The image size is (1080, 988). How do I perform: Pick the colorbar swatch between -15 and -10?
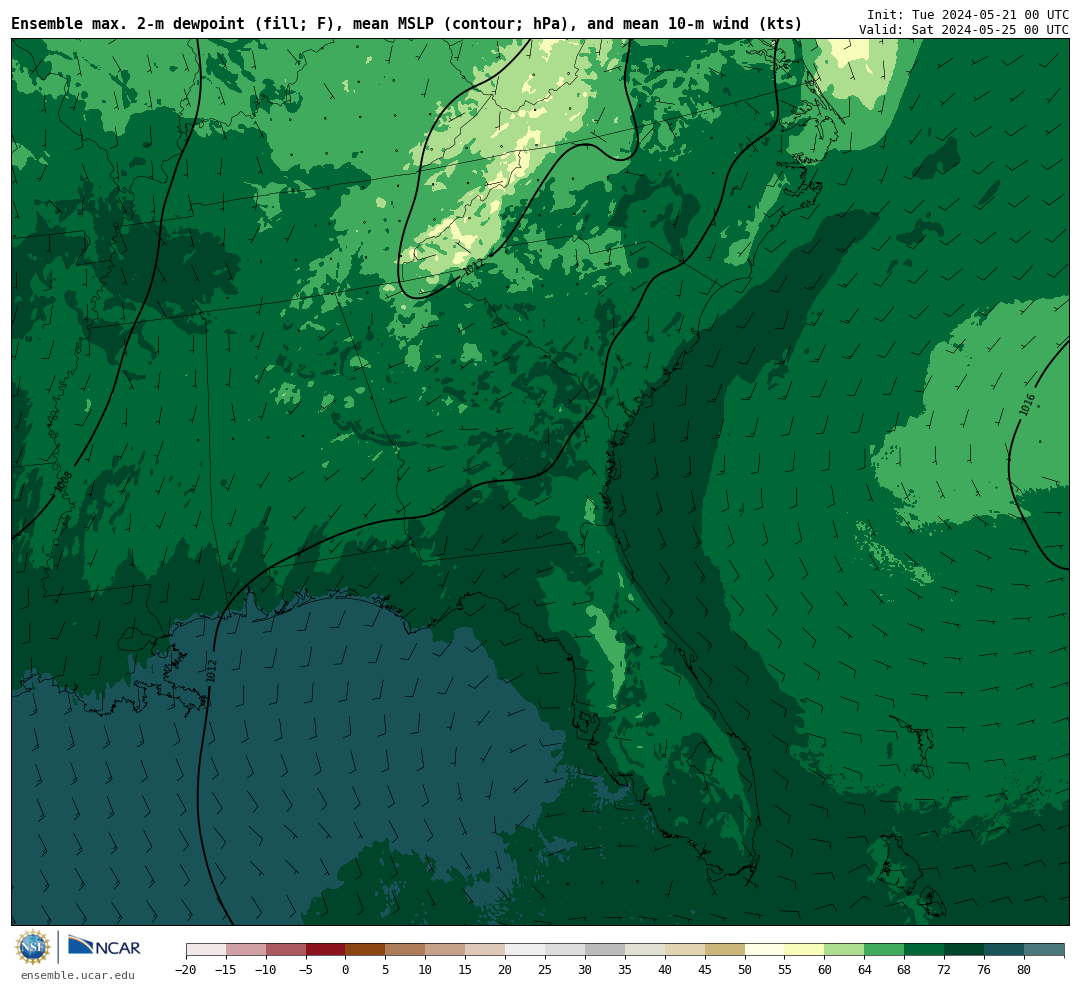click(x=246, y=950)
